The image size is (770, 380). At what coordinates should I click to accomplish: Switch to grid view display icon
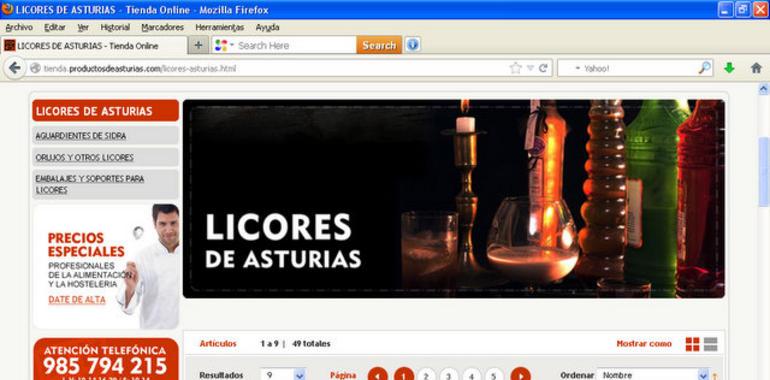coord(692,344)
